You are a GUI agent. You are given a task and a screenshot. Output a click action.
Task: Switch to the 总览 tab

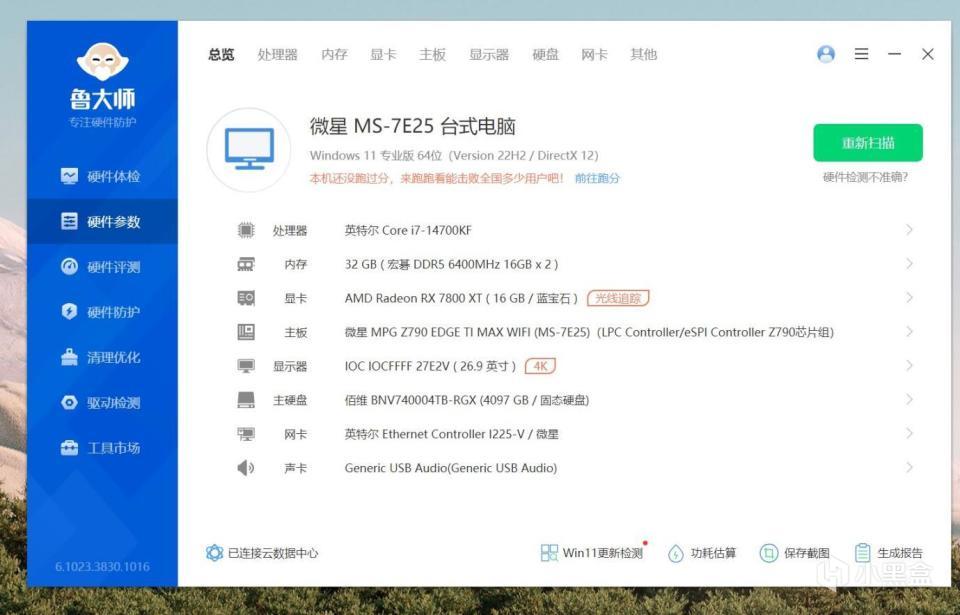tap(221, 55)
